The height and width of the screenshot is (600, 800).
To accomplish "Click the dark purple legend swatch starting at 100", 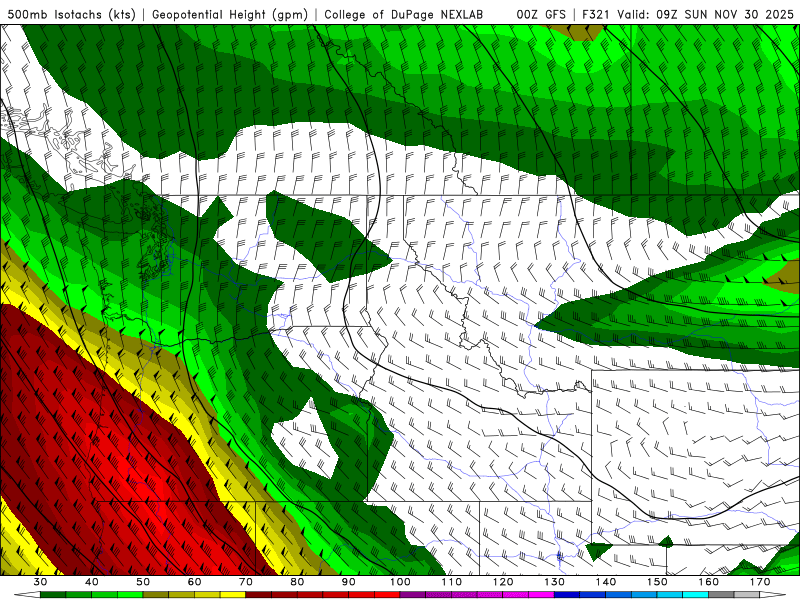I will point(413,594).
